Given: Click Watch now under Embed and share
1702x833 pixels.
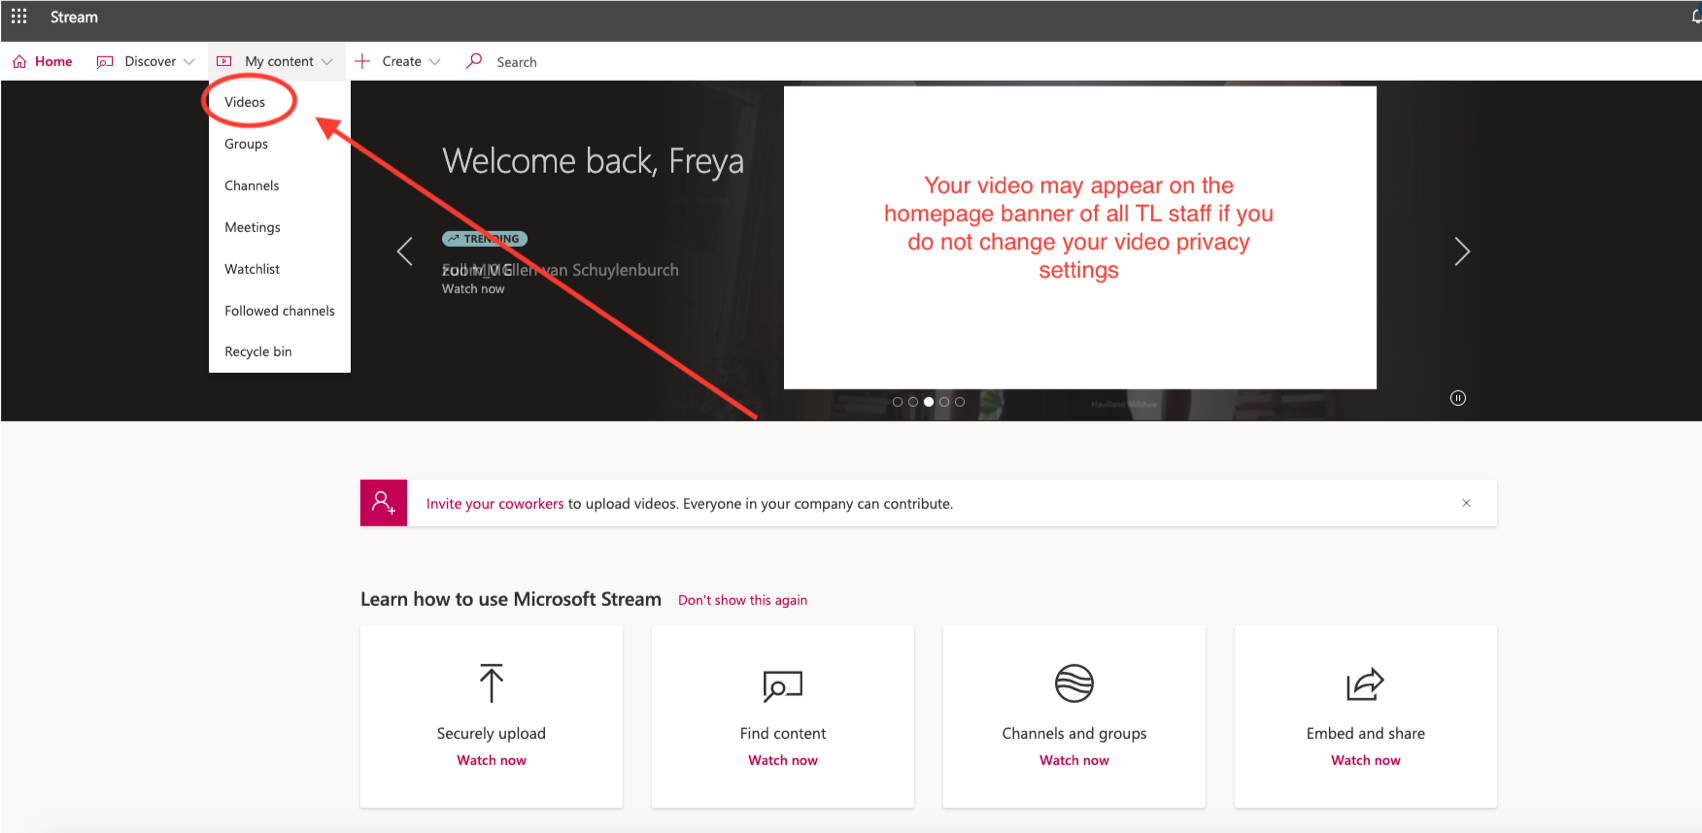Looking at the screenshot, I should pos(1365,760).
